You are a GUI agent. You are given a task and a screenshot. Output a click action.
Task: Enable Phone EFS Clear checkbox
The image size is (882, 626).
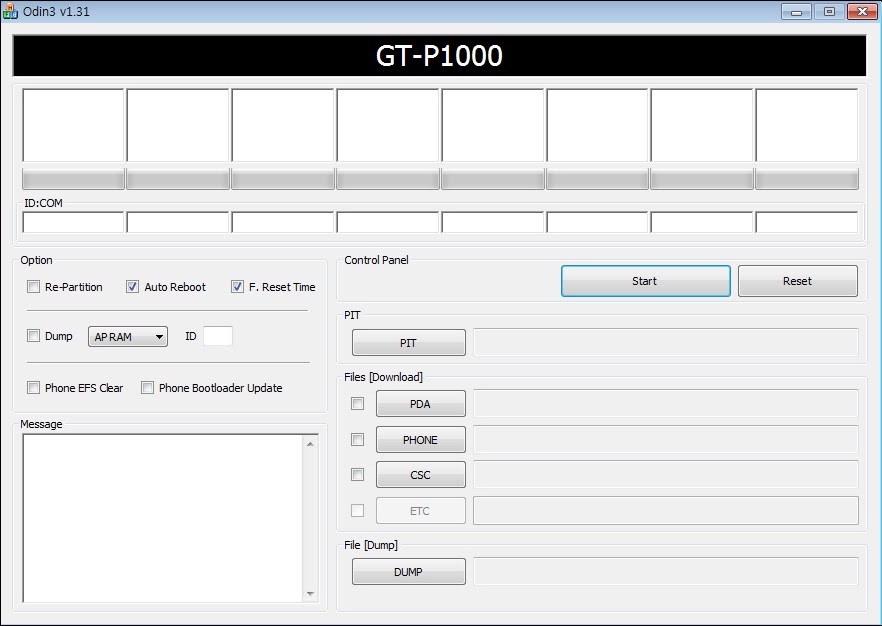(34, 388)
